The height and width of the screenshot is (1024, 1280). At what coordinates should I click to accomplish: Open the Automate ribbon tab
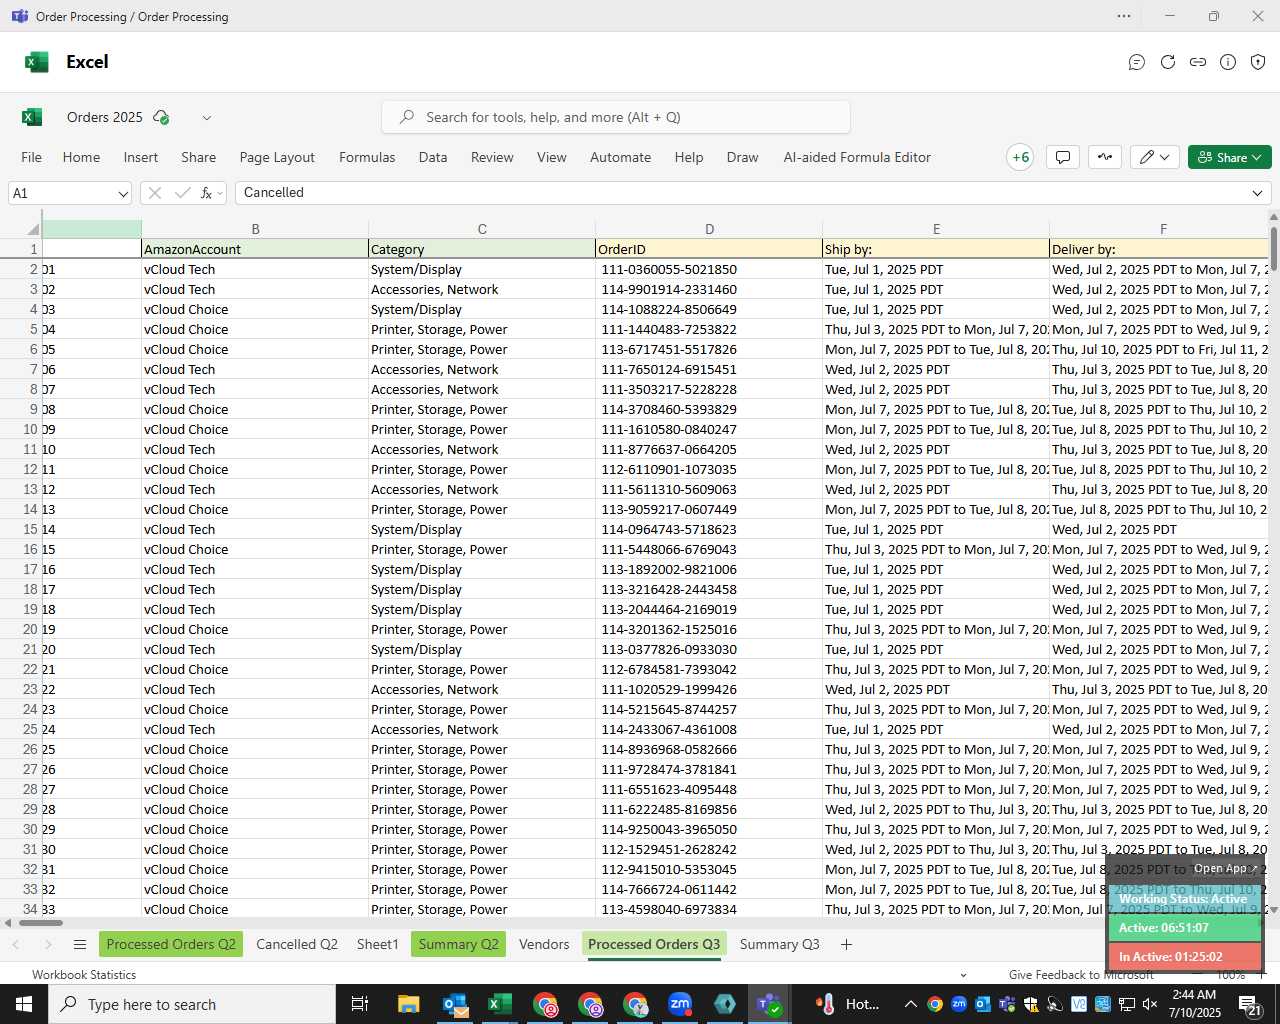(620, 157)
